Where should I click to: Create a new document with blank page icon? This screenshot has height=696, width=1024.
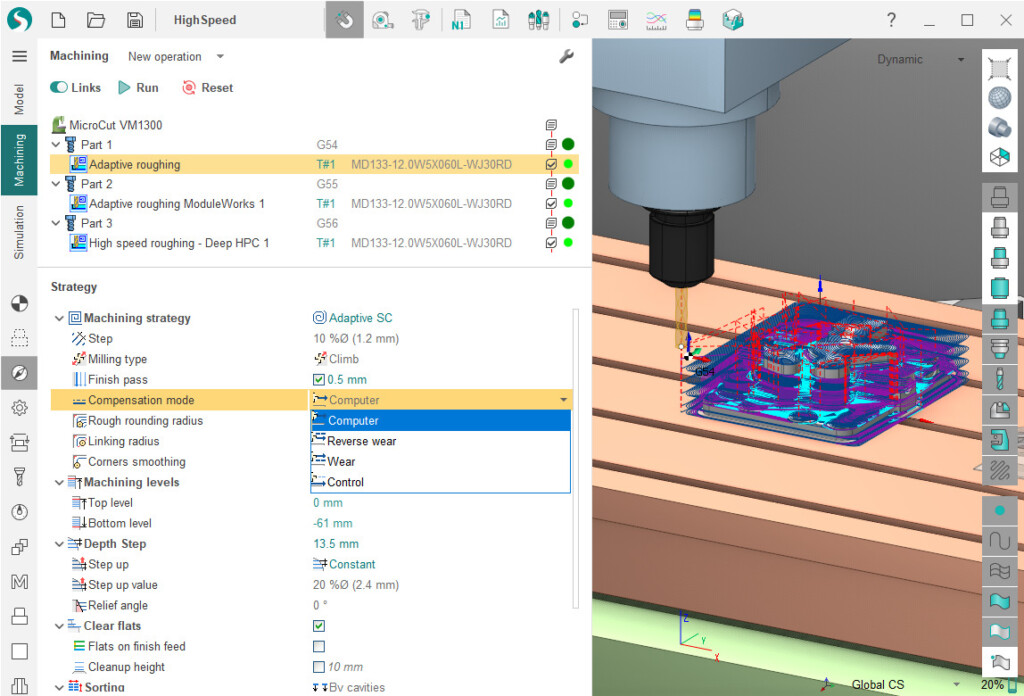tap(58, 20)
